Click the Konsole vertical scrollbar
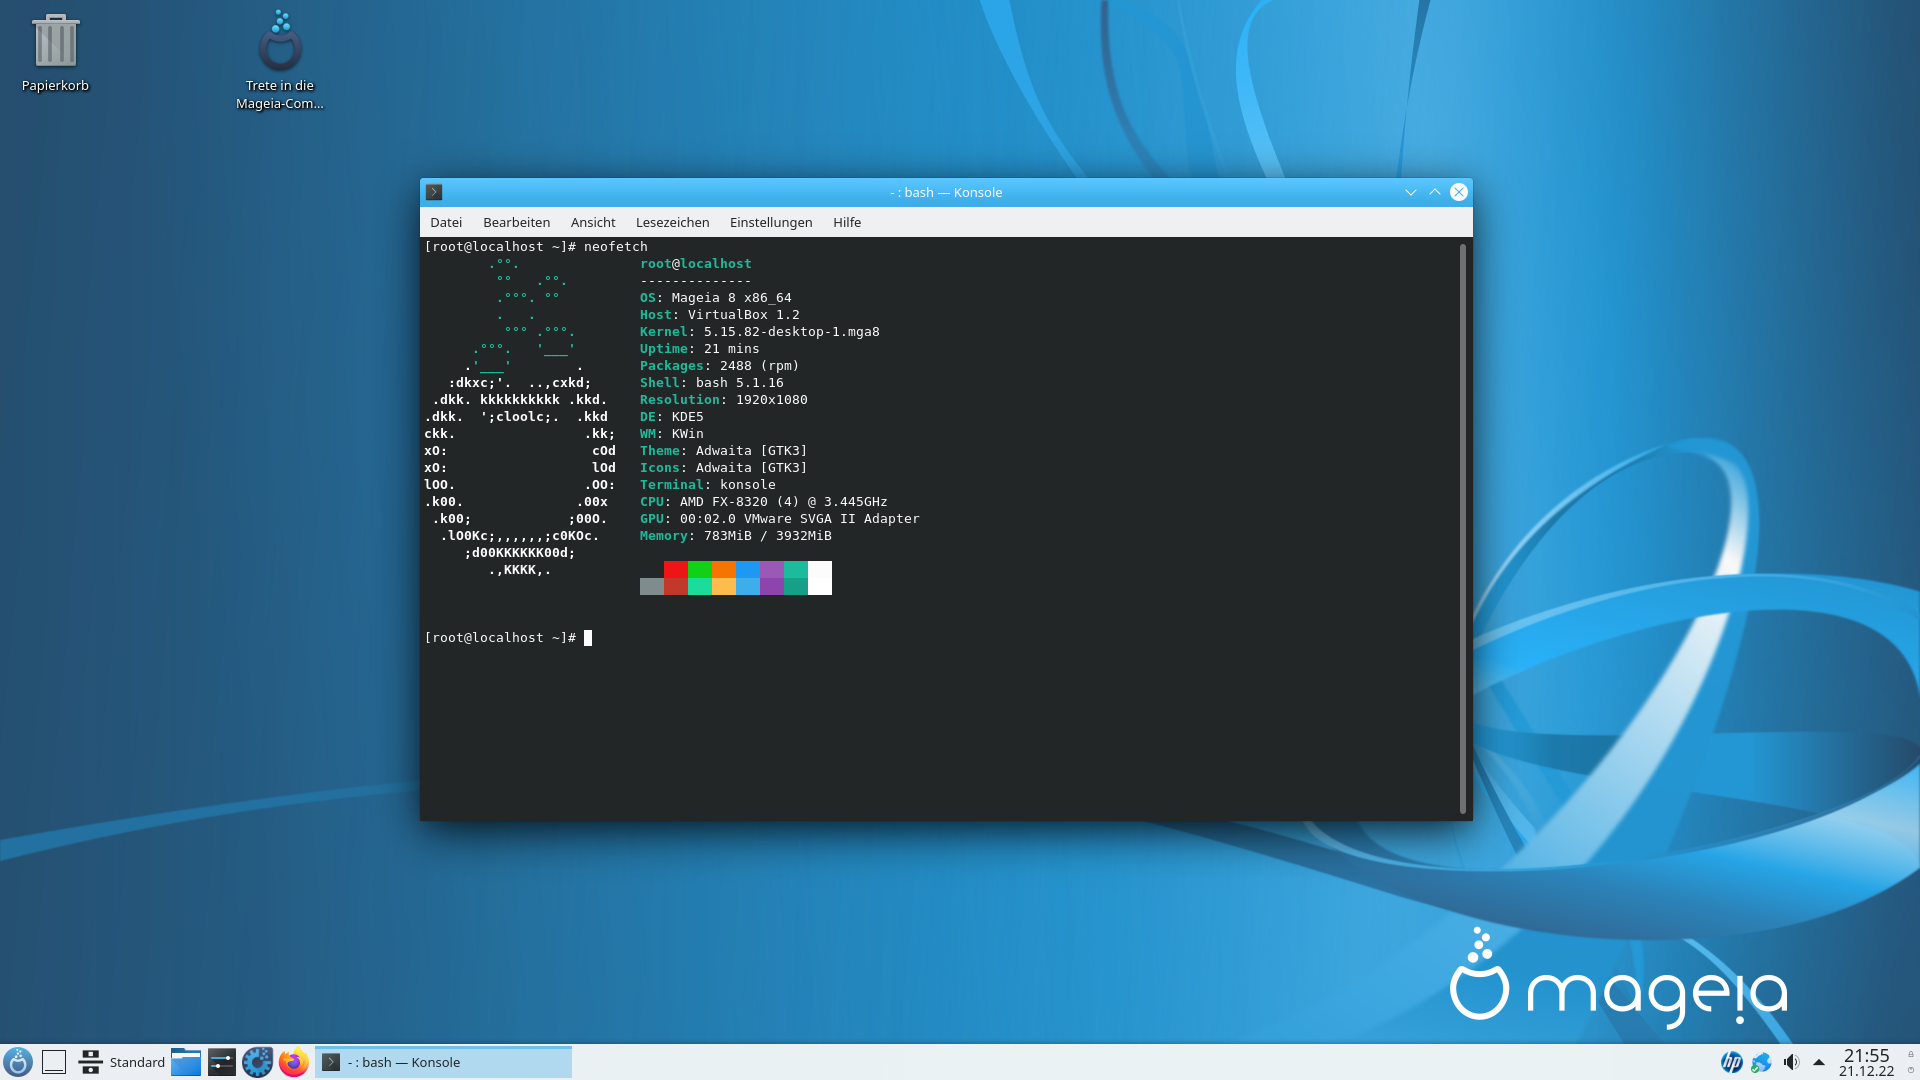Image resolution: width=1920 pixels, height=1080 pixels. 1462,528
